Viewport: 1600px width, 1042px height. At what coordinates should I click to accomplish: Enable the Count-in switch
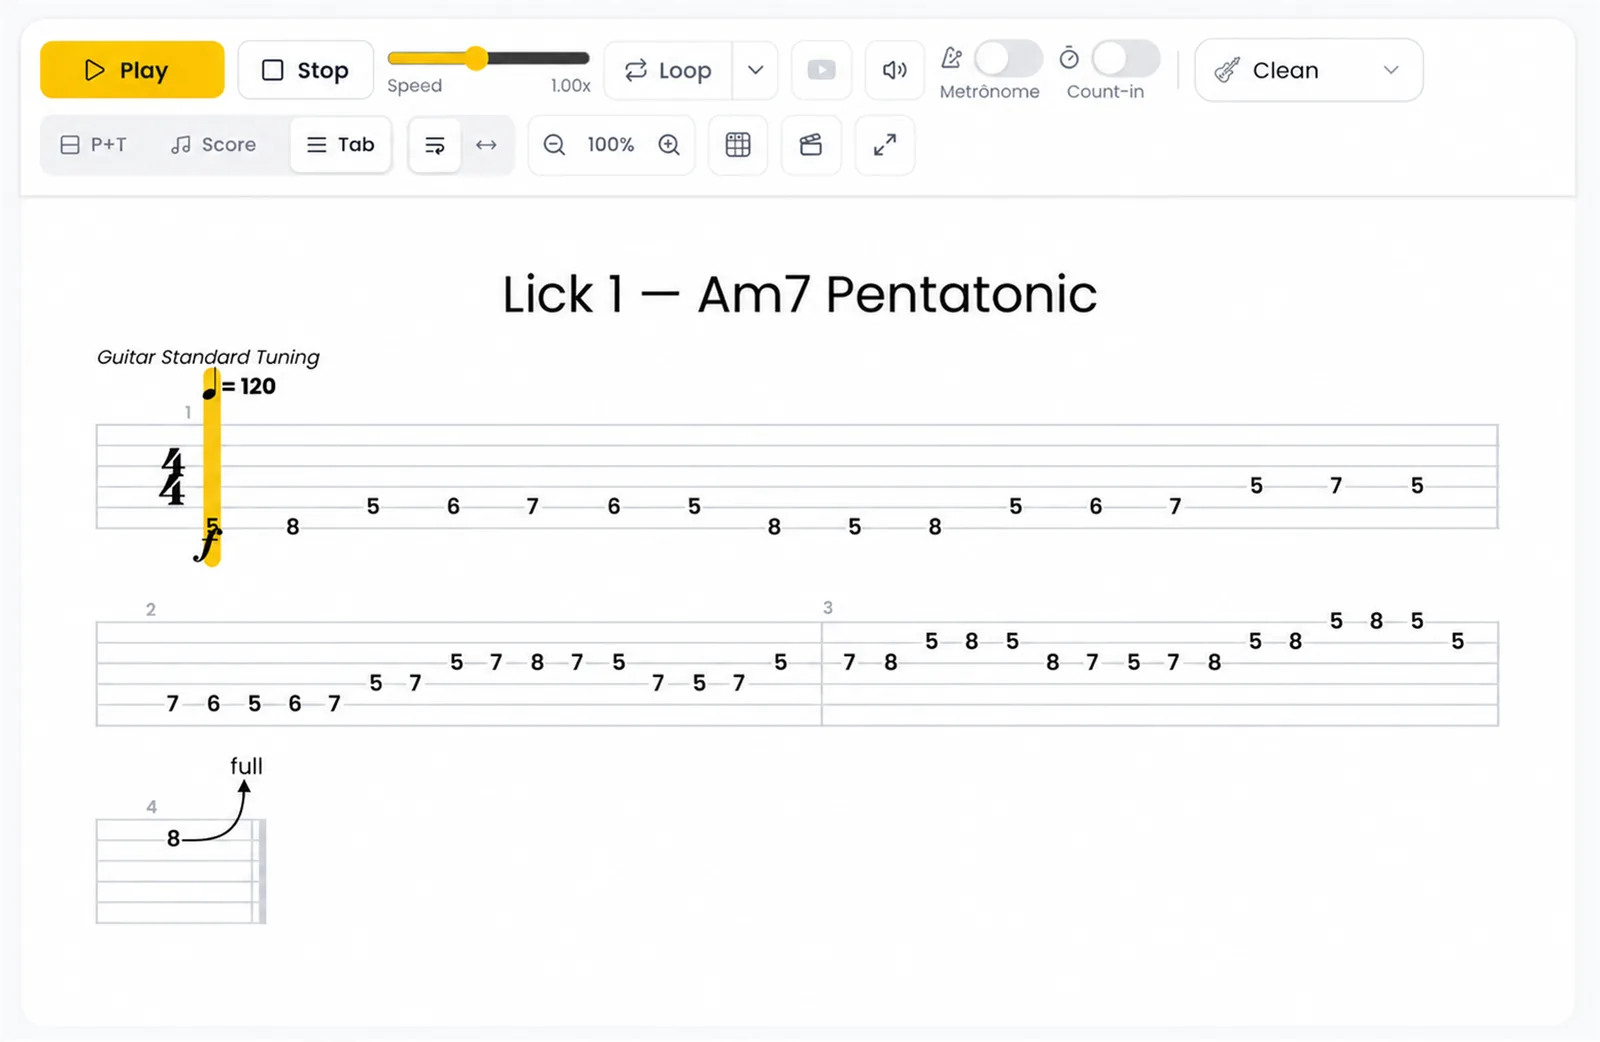click(x=1126, y=59)
